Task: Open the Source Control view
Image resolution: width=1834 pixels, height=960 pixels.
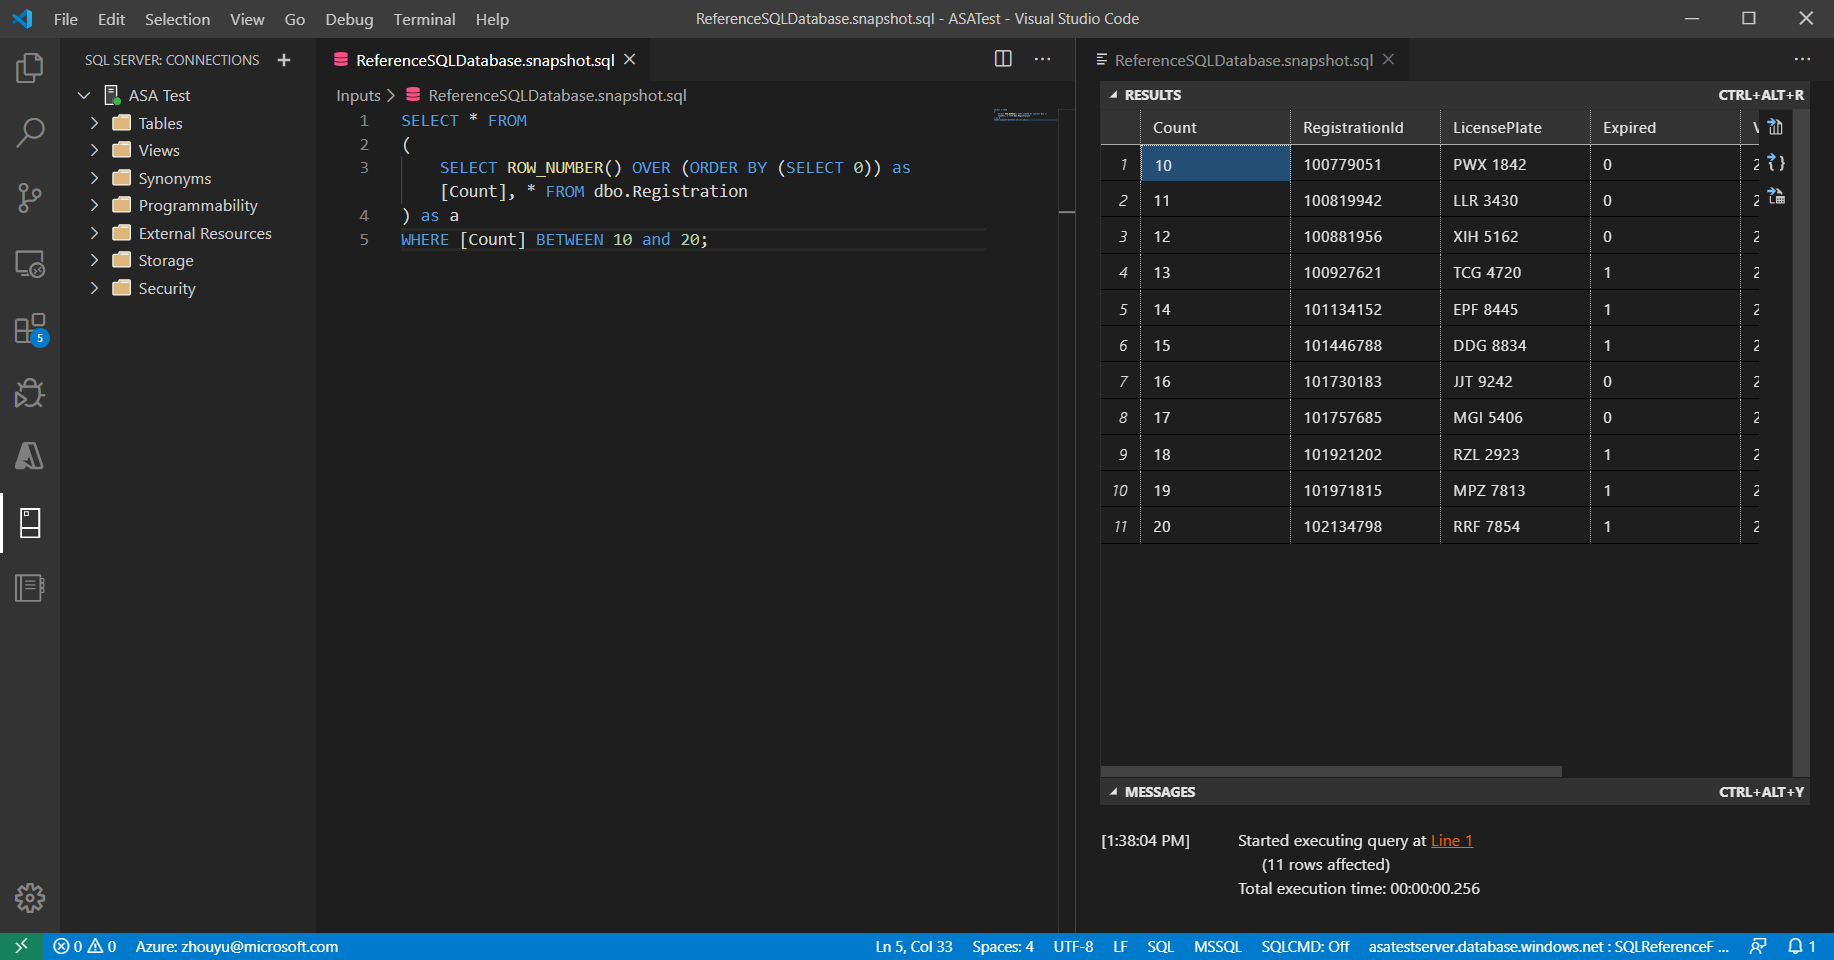Action: pos(30,198)
